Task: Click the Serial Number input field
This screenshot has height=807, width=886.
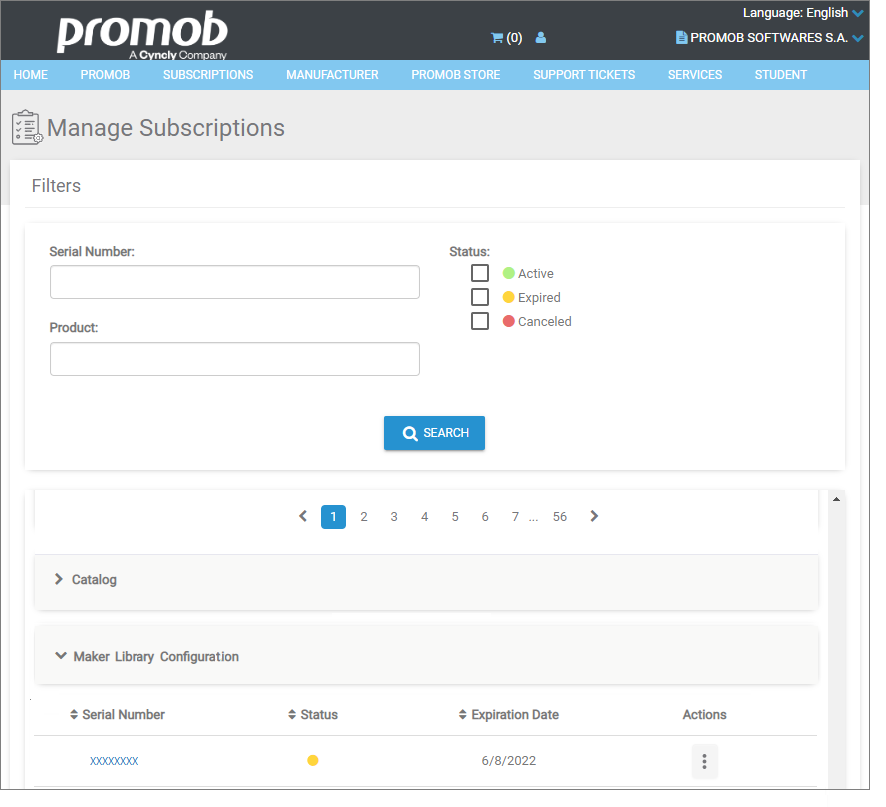Action: click(234, 282)
